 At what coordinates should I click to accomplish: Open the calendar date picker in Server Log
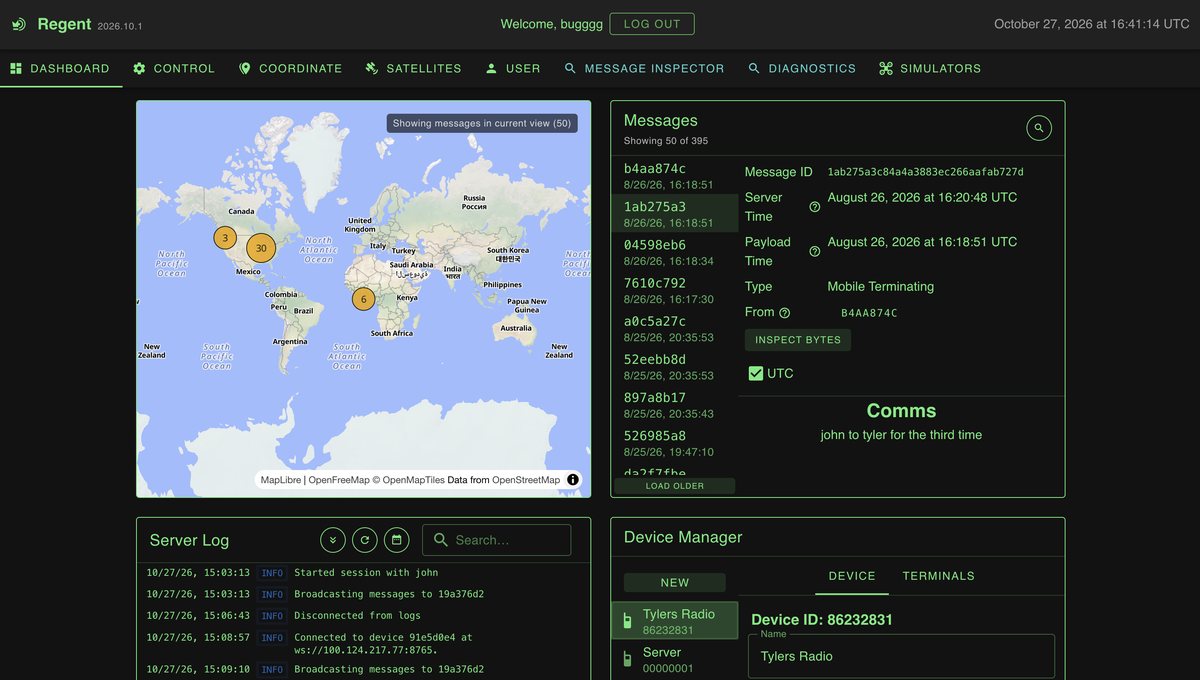coord(397,540)
